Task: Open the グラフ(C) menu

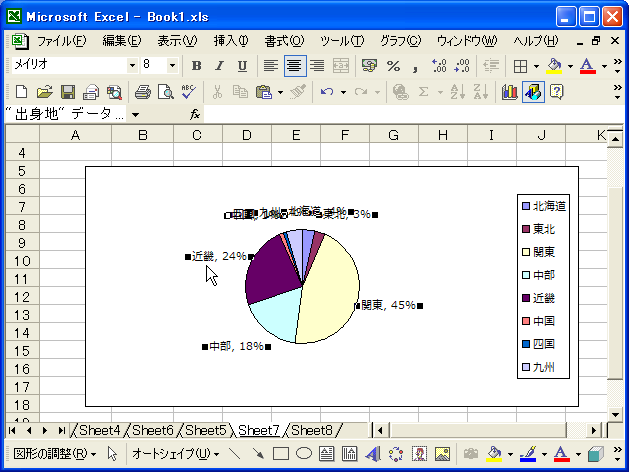Action: (400, 41)
